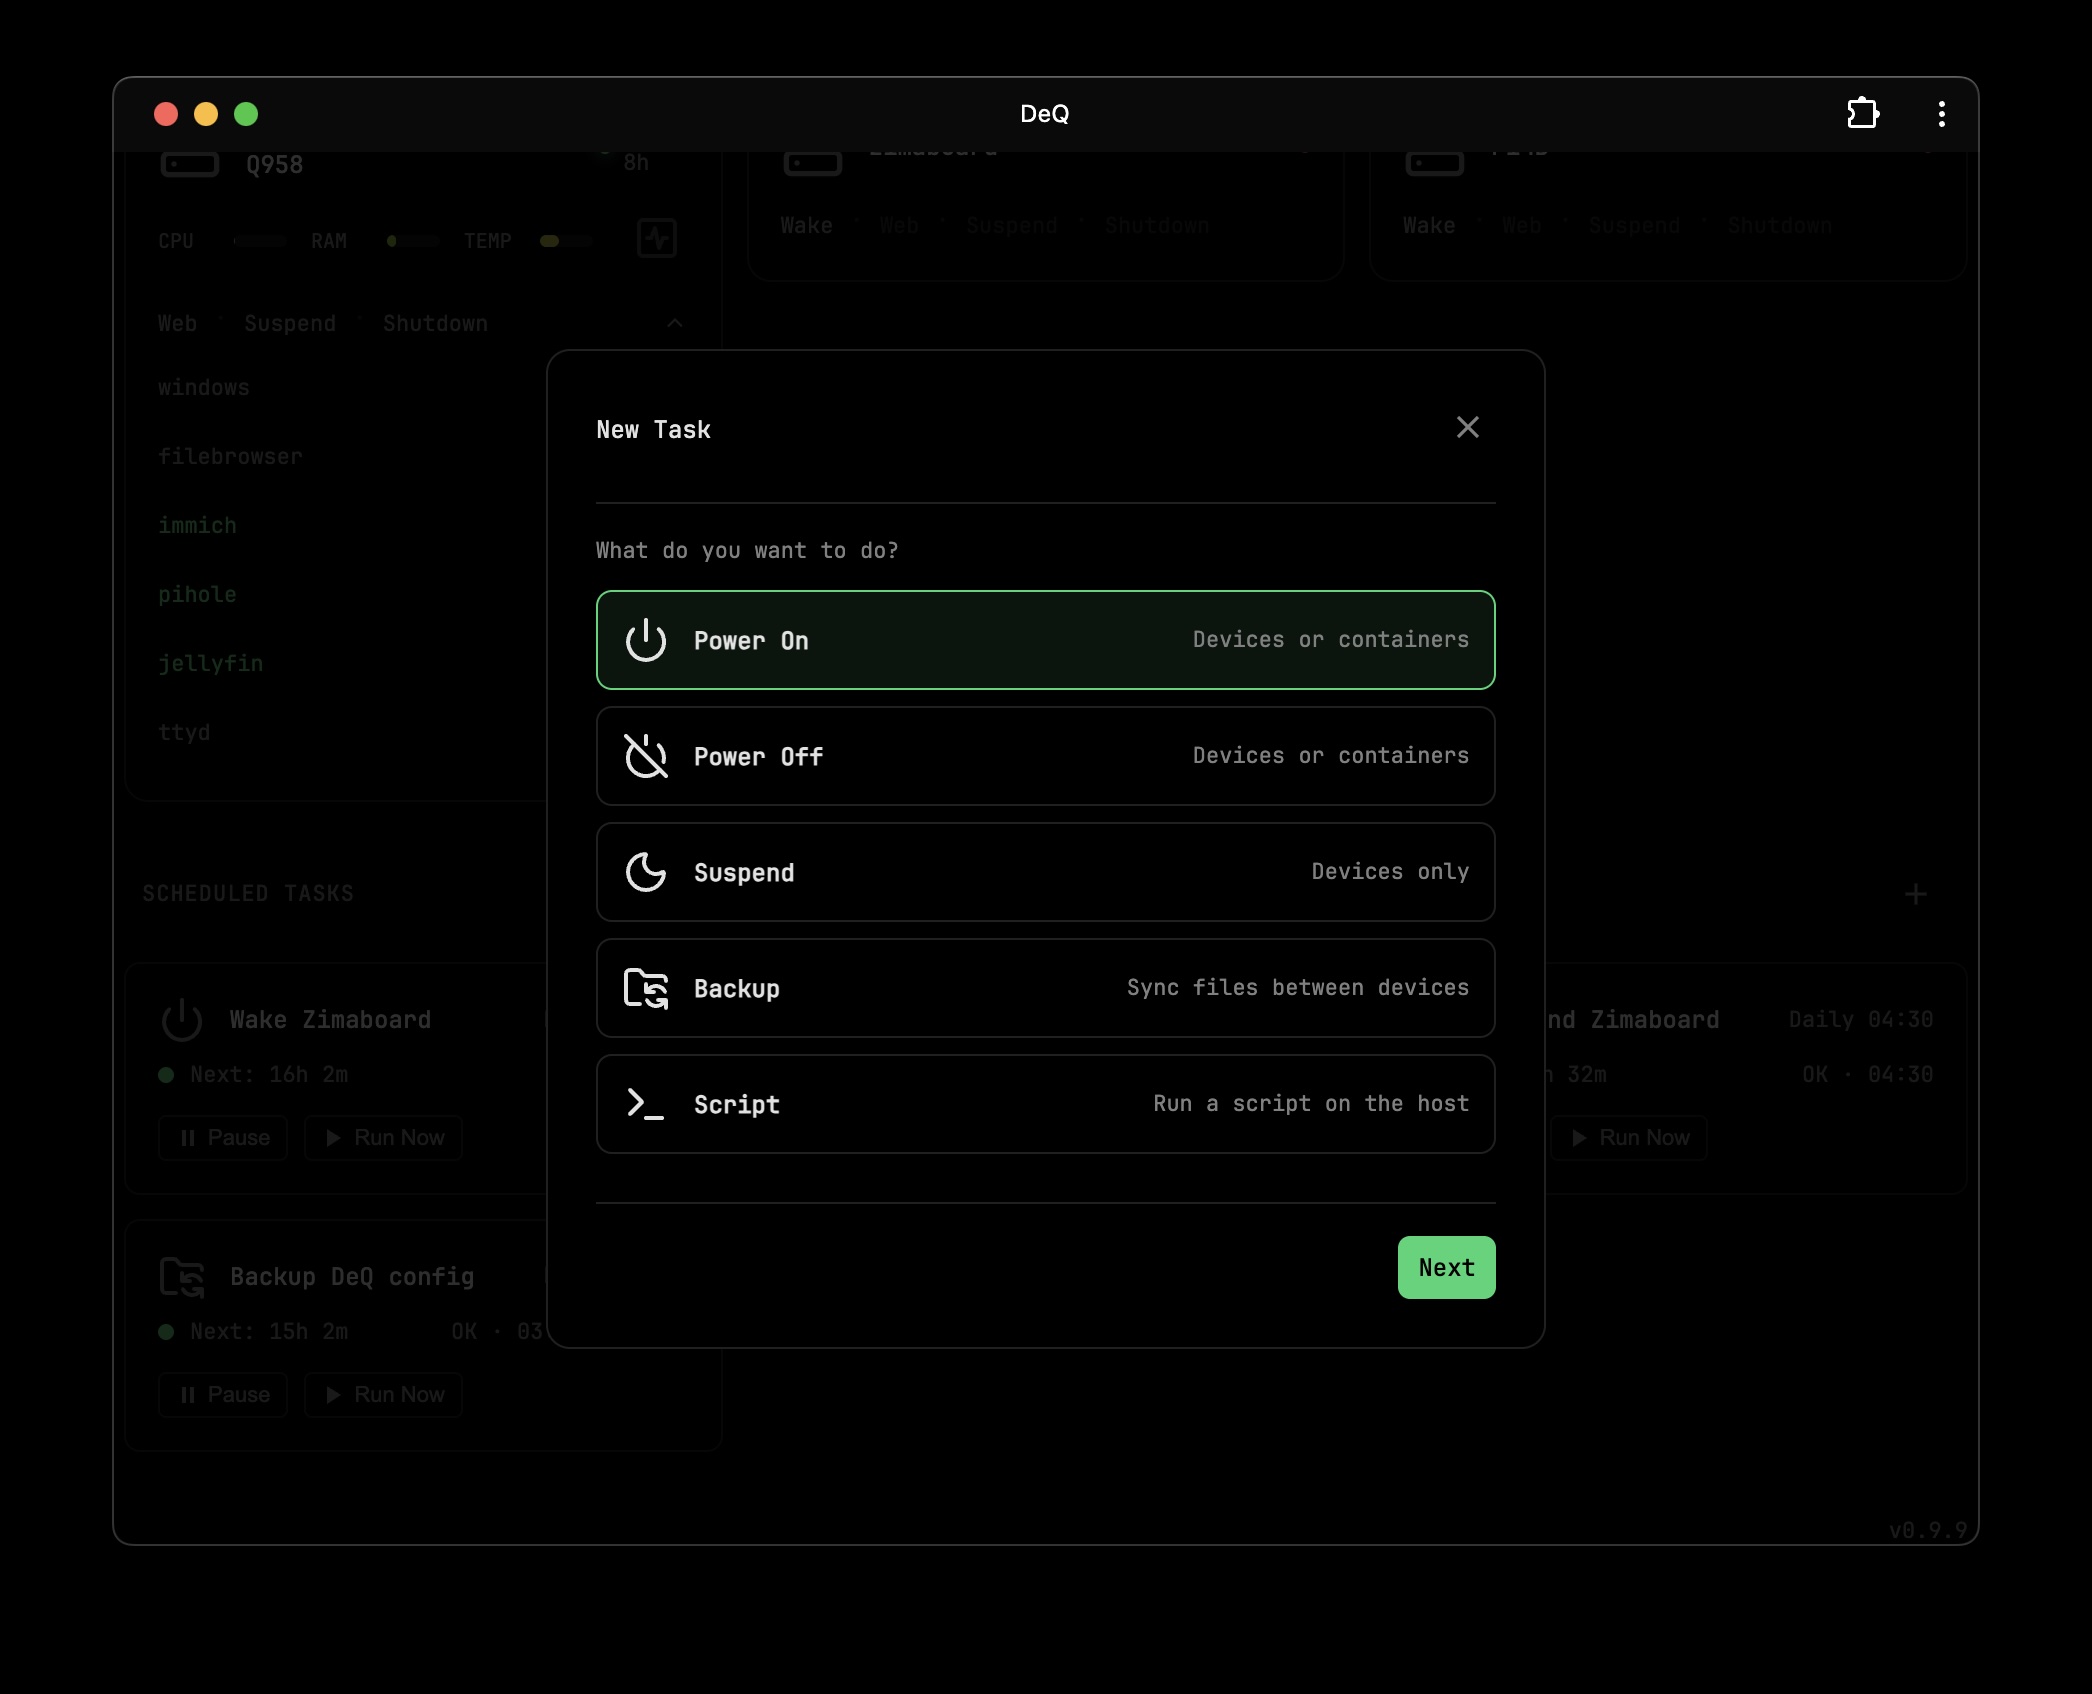The height and width of the screenshot is (1694, 2092).
Task: Click the TEMP usage bar on Q958
Action: tap(564, 240)
